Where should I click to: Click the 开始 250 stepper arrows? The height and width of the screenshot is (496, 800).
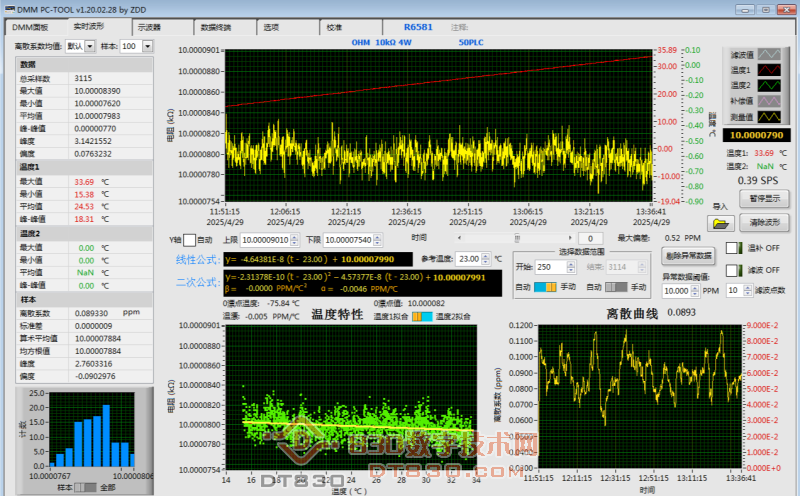tap(571, 267)
